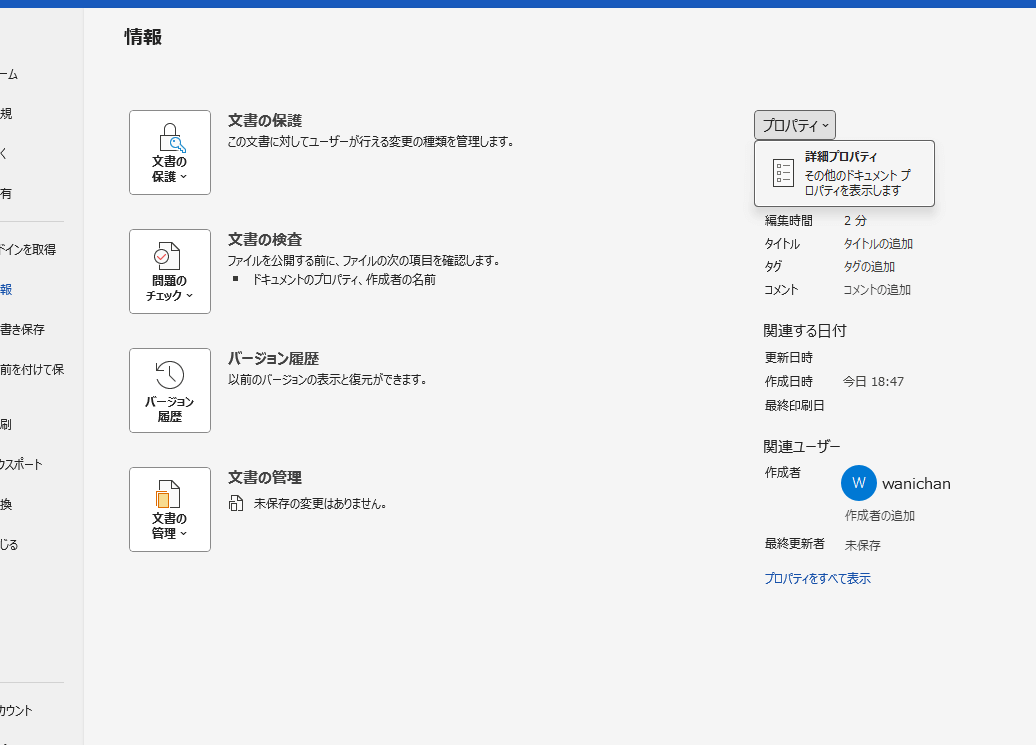Click the small document icon beside 未保存の変更はありません

point(236,504)
